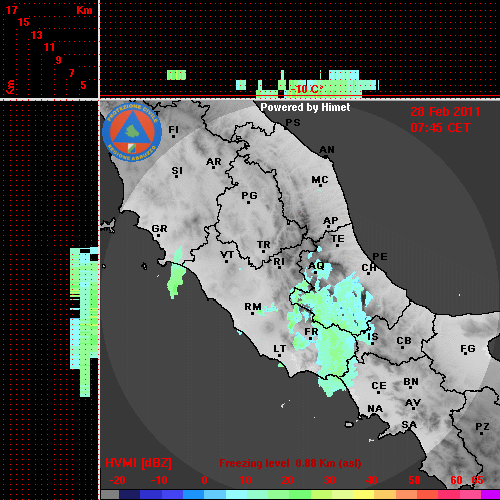The height and width of the screenshot is (500, 500).
Task: Select the AN city marker on the coast
Action: coord(327,151)
